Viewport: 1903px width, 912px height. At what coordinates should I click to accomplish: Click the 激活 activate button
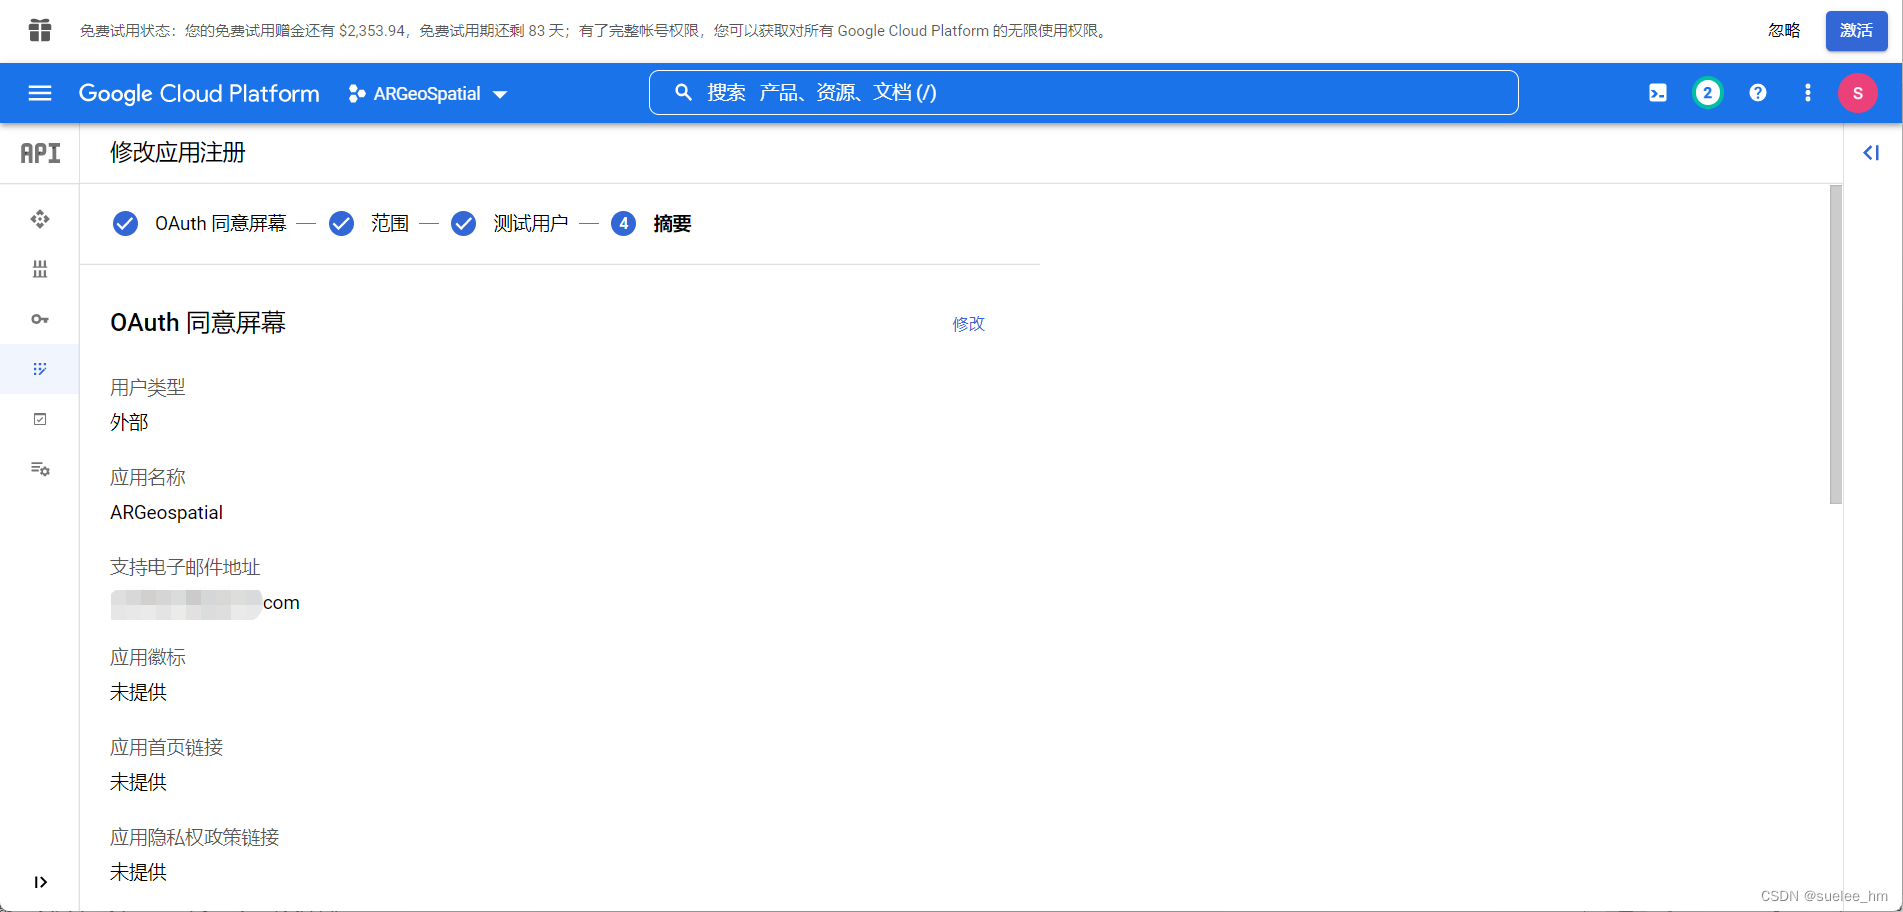pos(1857,31)
